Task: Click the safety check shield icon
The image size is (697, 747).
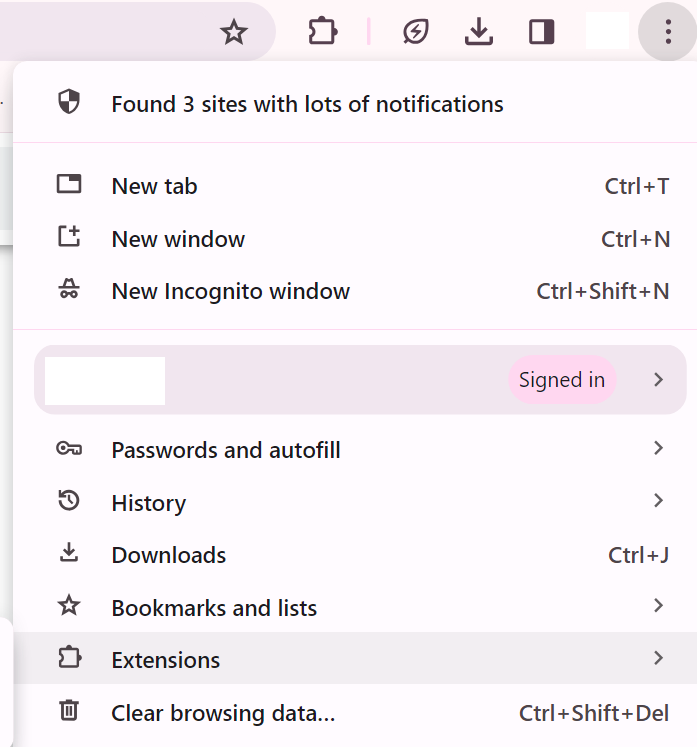Action: 69,101
